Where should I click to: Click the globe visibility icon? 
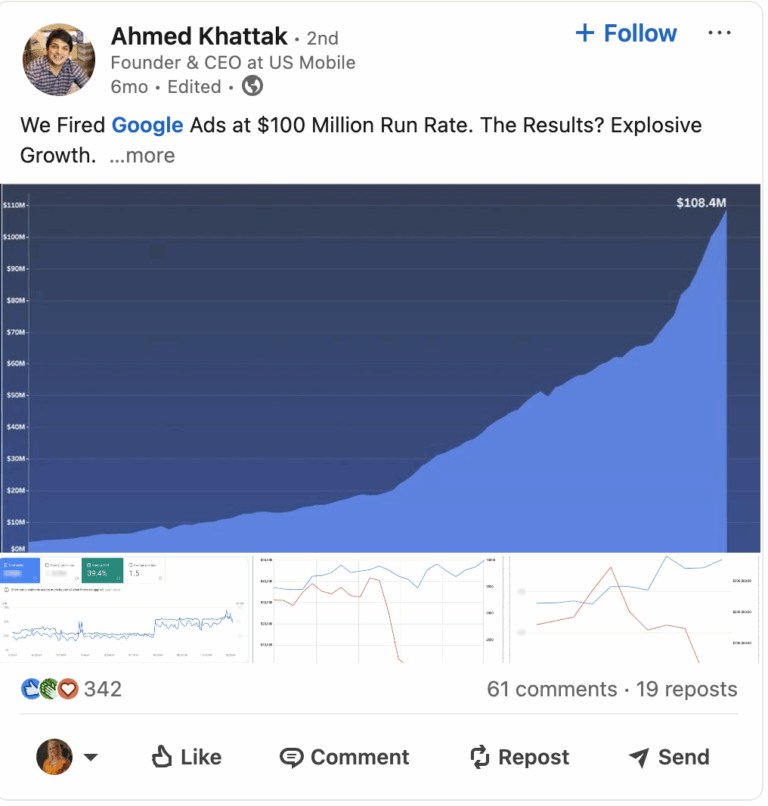[x=253, y=87]
